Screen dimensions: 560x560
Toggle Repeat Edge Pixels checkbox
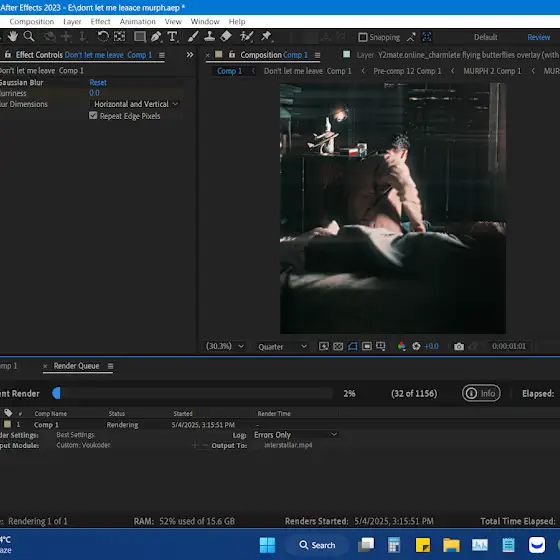[x=93, y=116]
